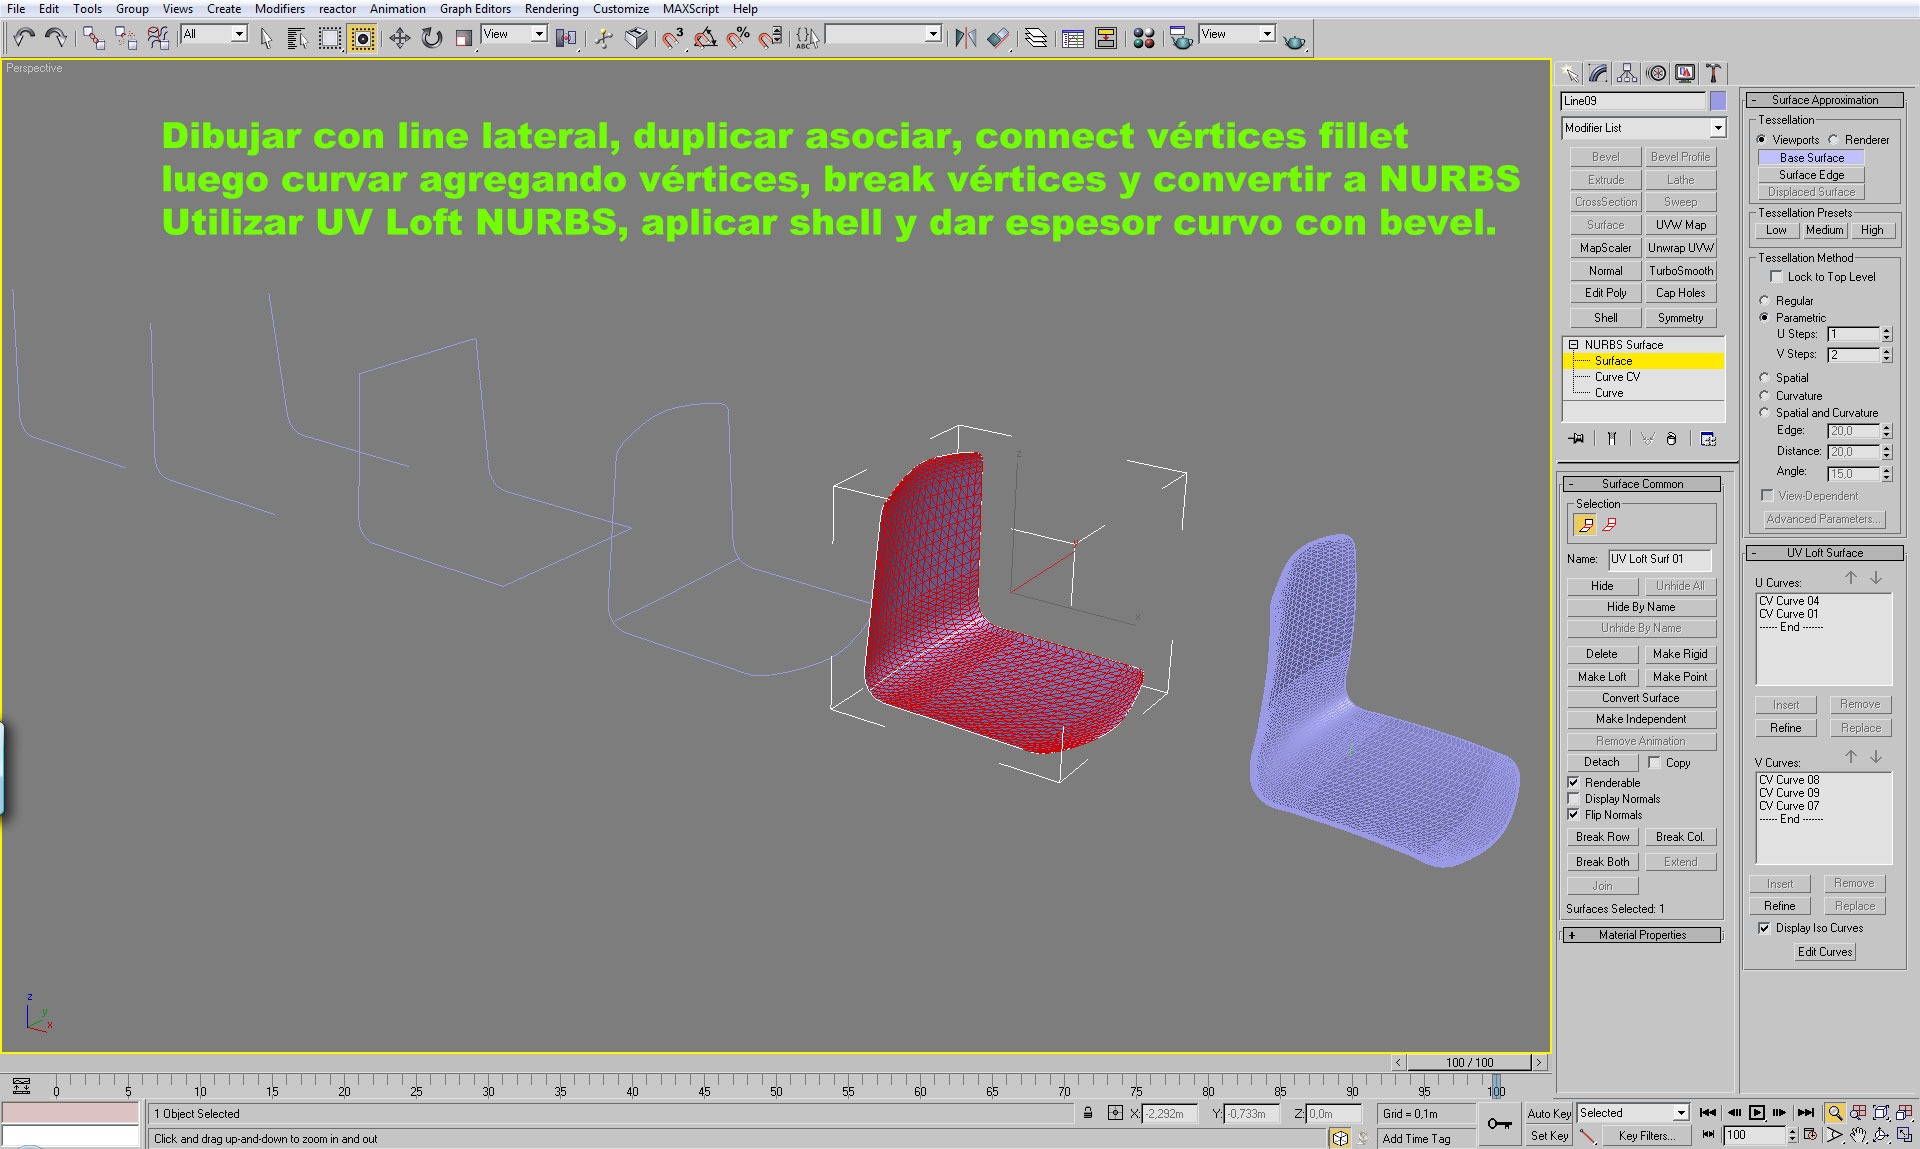This screenshot has height=1149, width=1920.
Task: Click the Undo arrow icon
Action: [24, 38]
